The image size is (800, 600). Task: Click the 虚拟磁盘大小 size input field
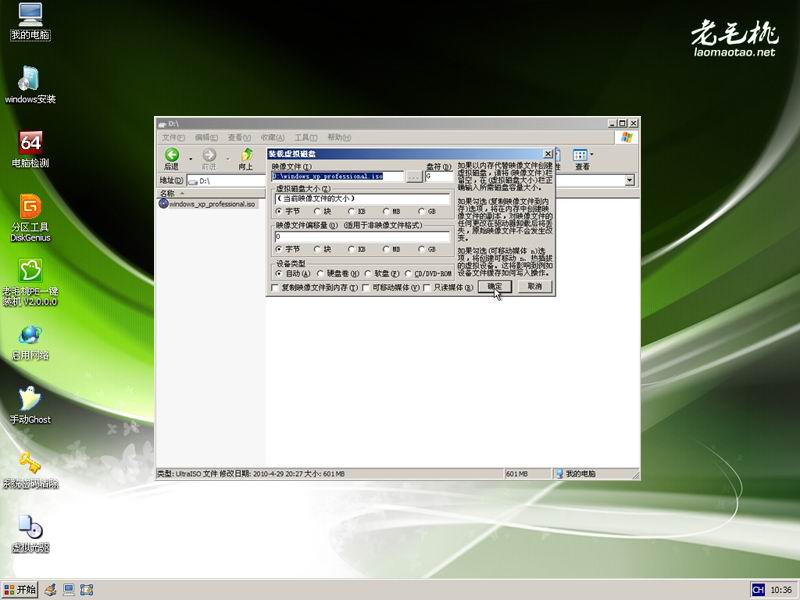362,199
